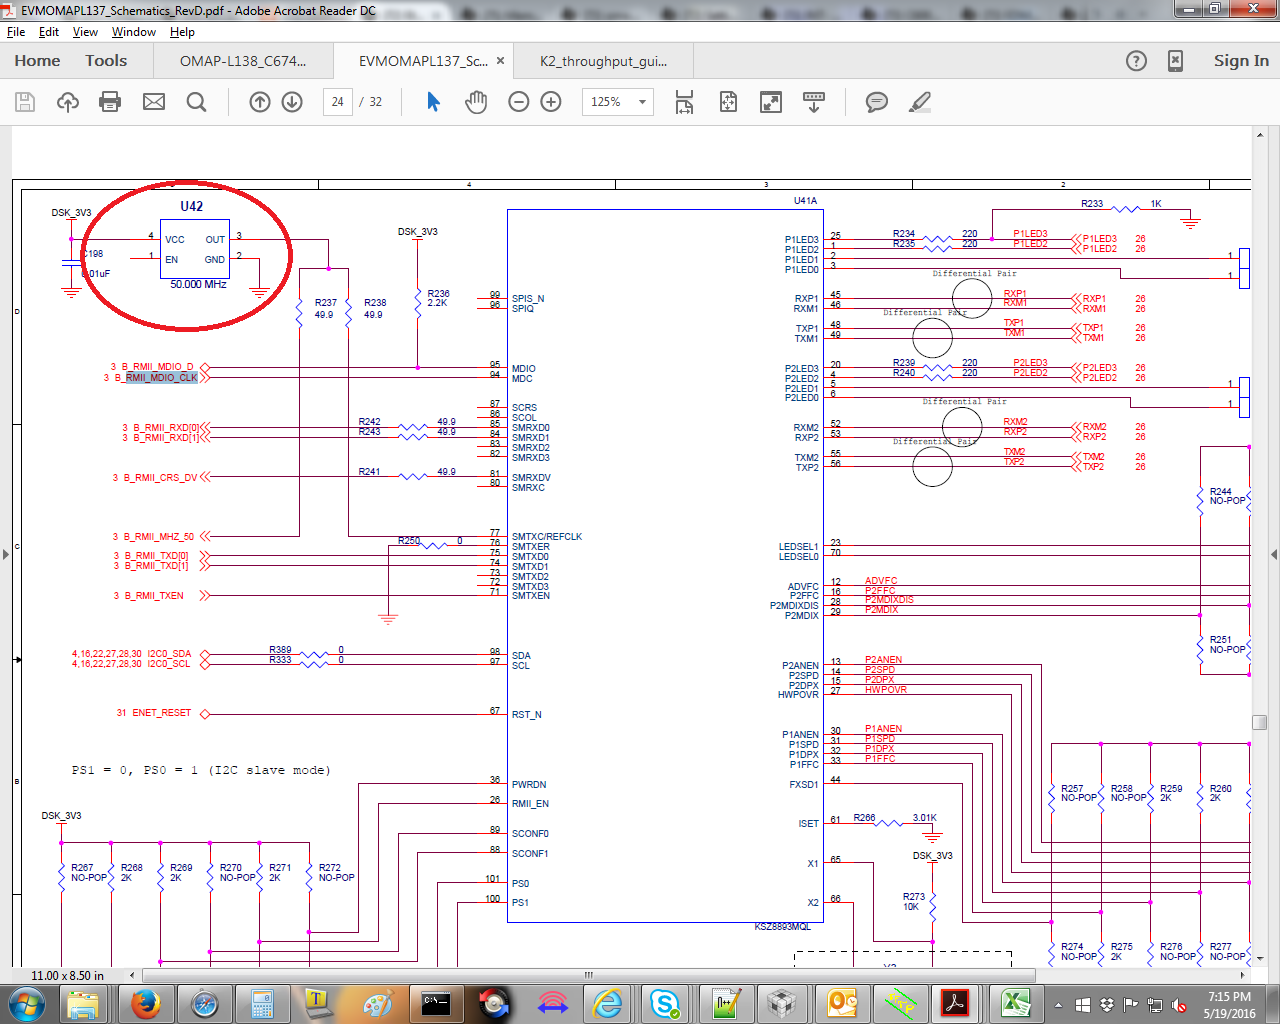Go to the next page
The height and width of the screenshot is (1024, 1280).
(x=292, y=102)
